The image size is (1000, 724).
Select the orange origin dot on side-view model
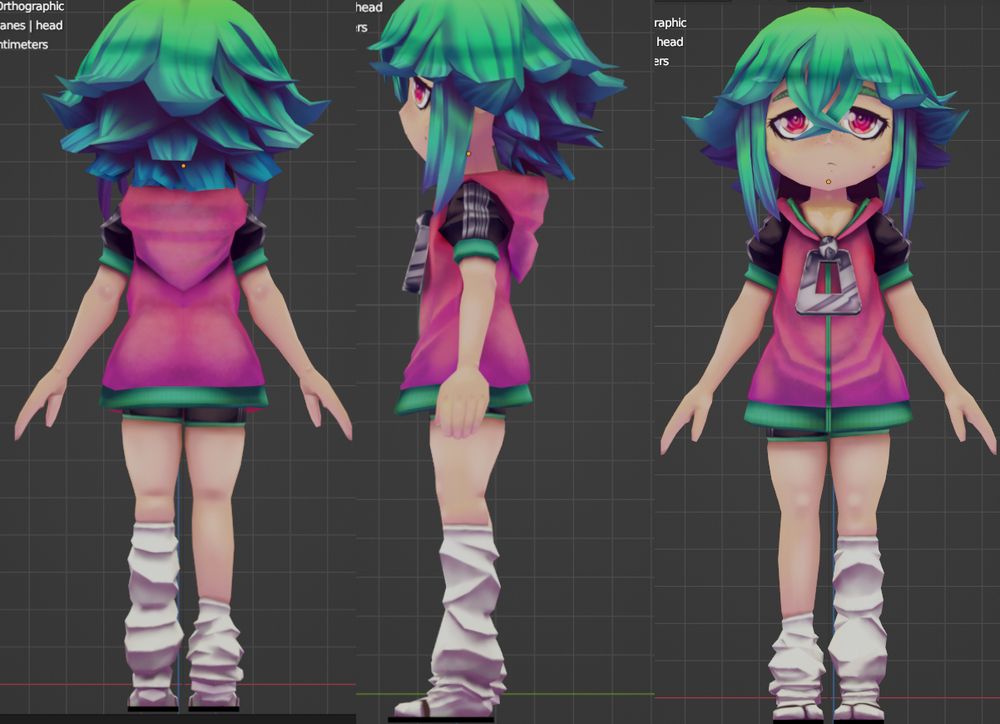(469, 154)
